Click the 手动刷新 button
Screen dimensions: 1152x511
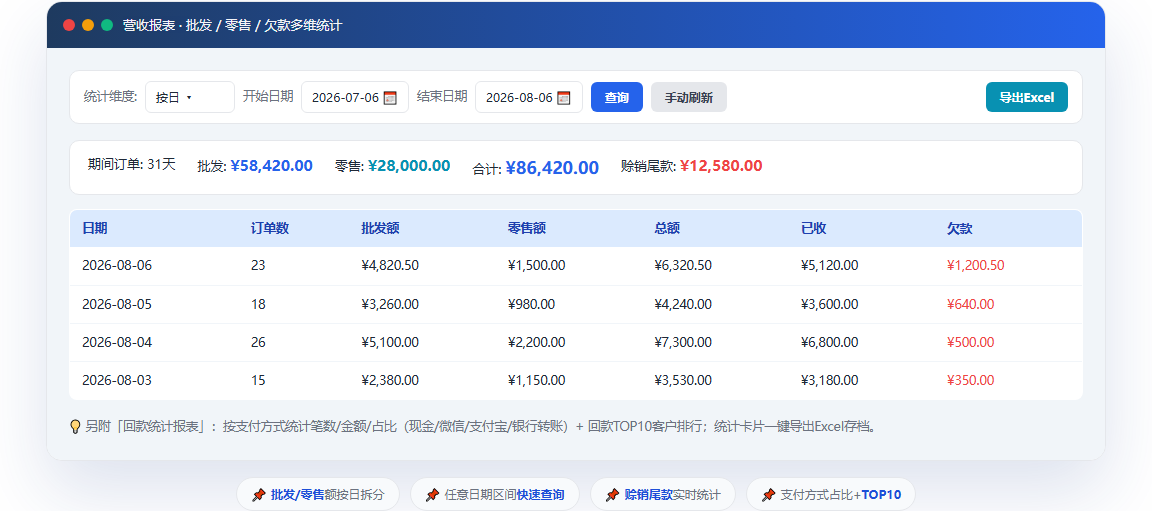688,97
